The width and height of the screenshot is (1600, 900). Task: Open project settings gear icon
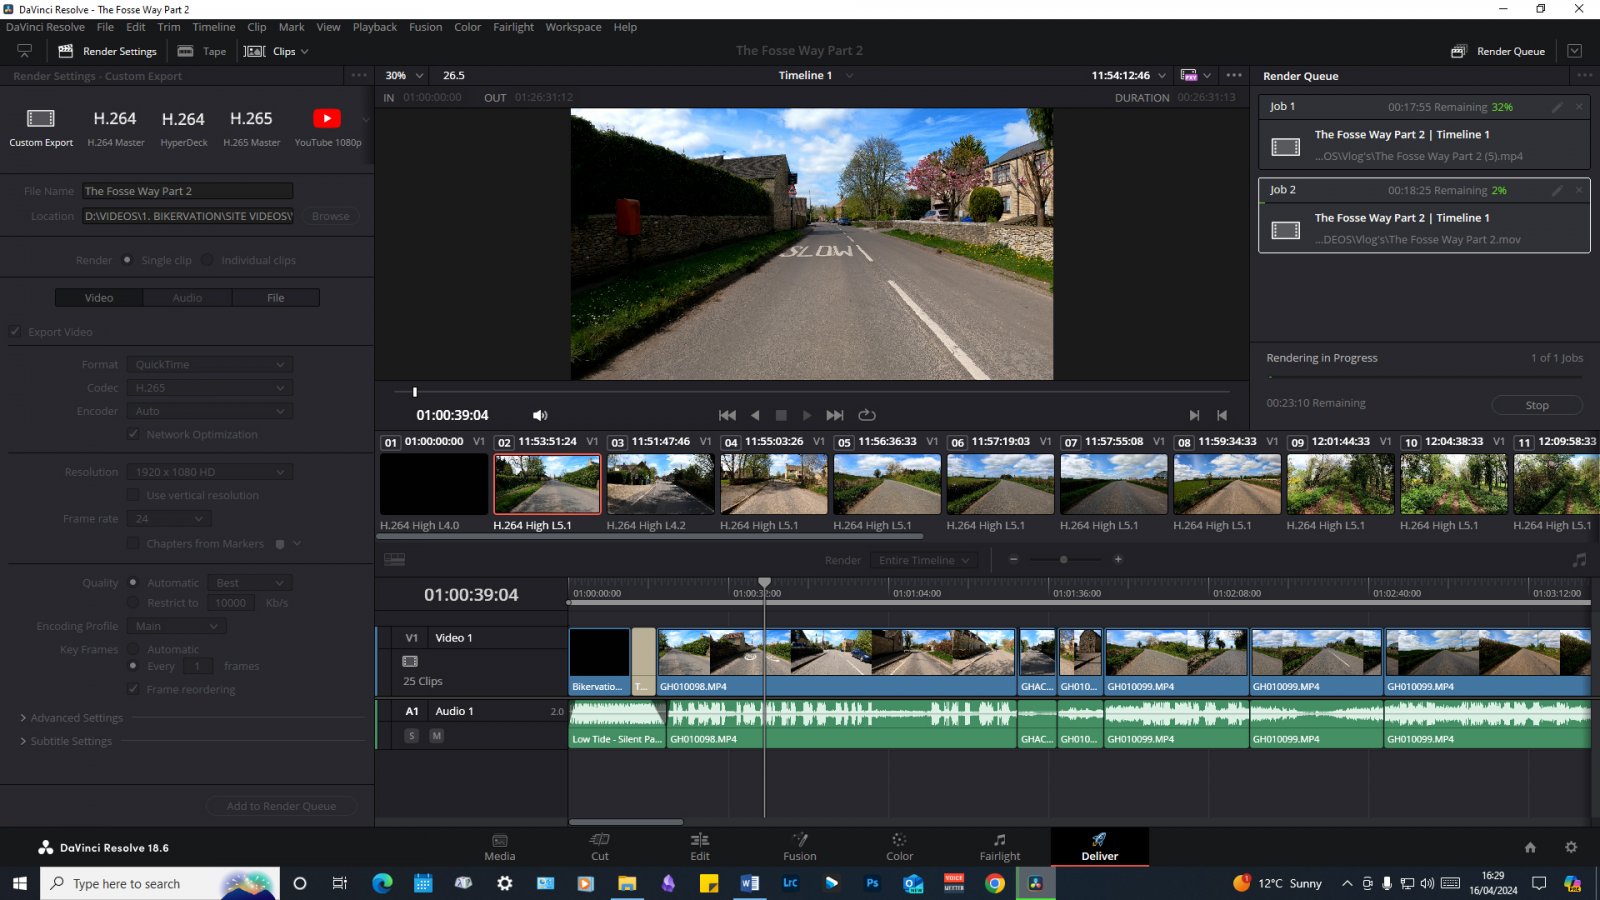pyautogui.click(x=1571, y=847)
